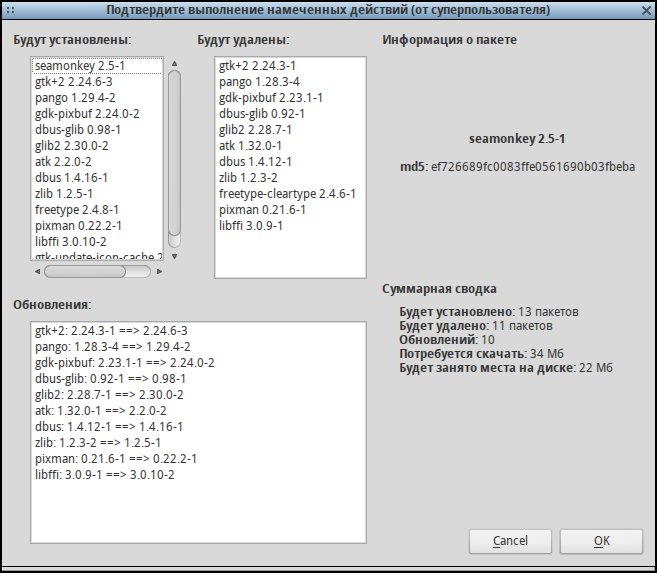Select zlib 1.2.3-2 in removal list

tap(290, 178)
